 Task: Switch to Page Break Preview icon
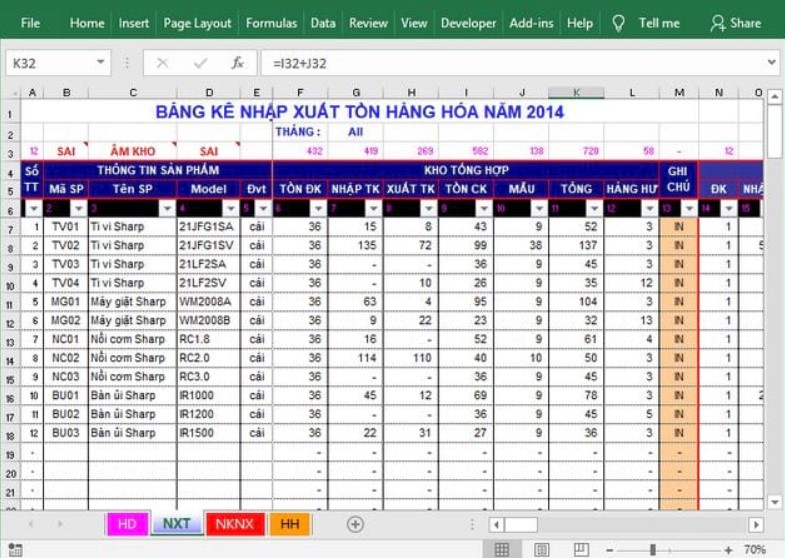click(x=581, y=549)
